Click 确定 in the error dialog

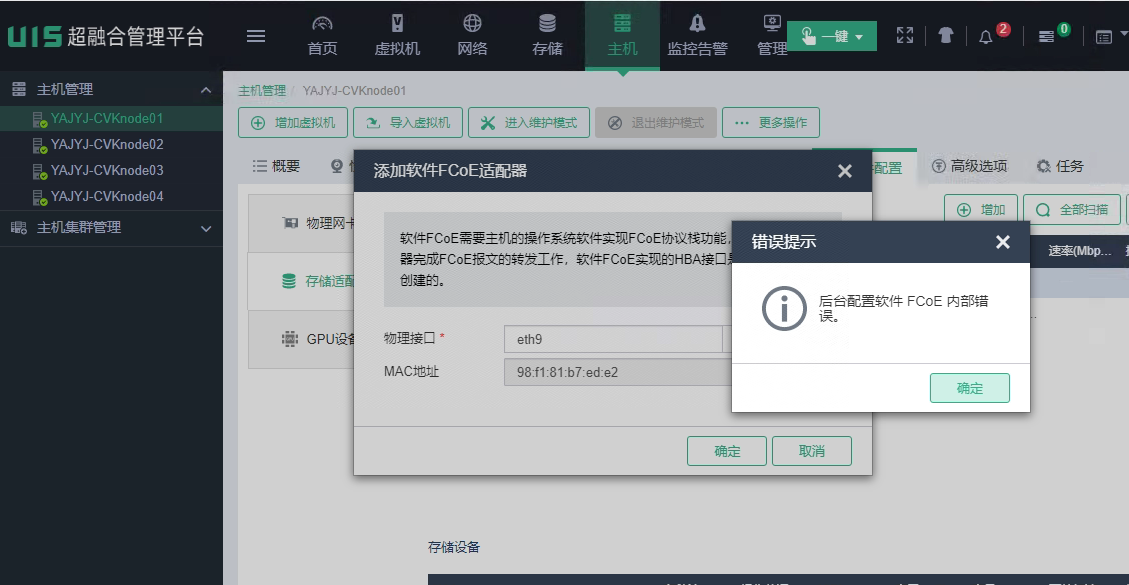(969, 388)
